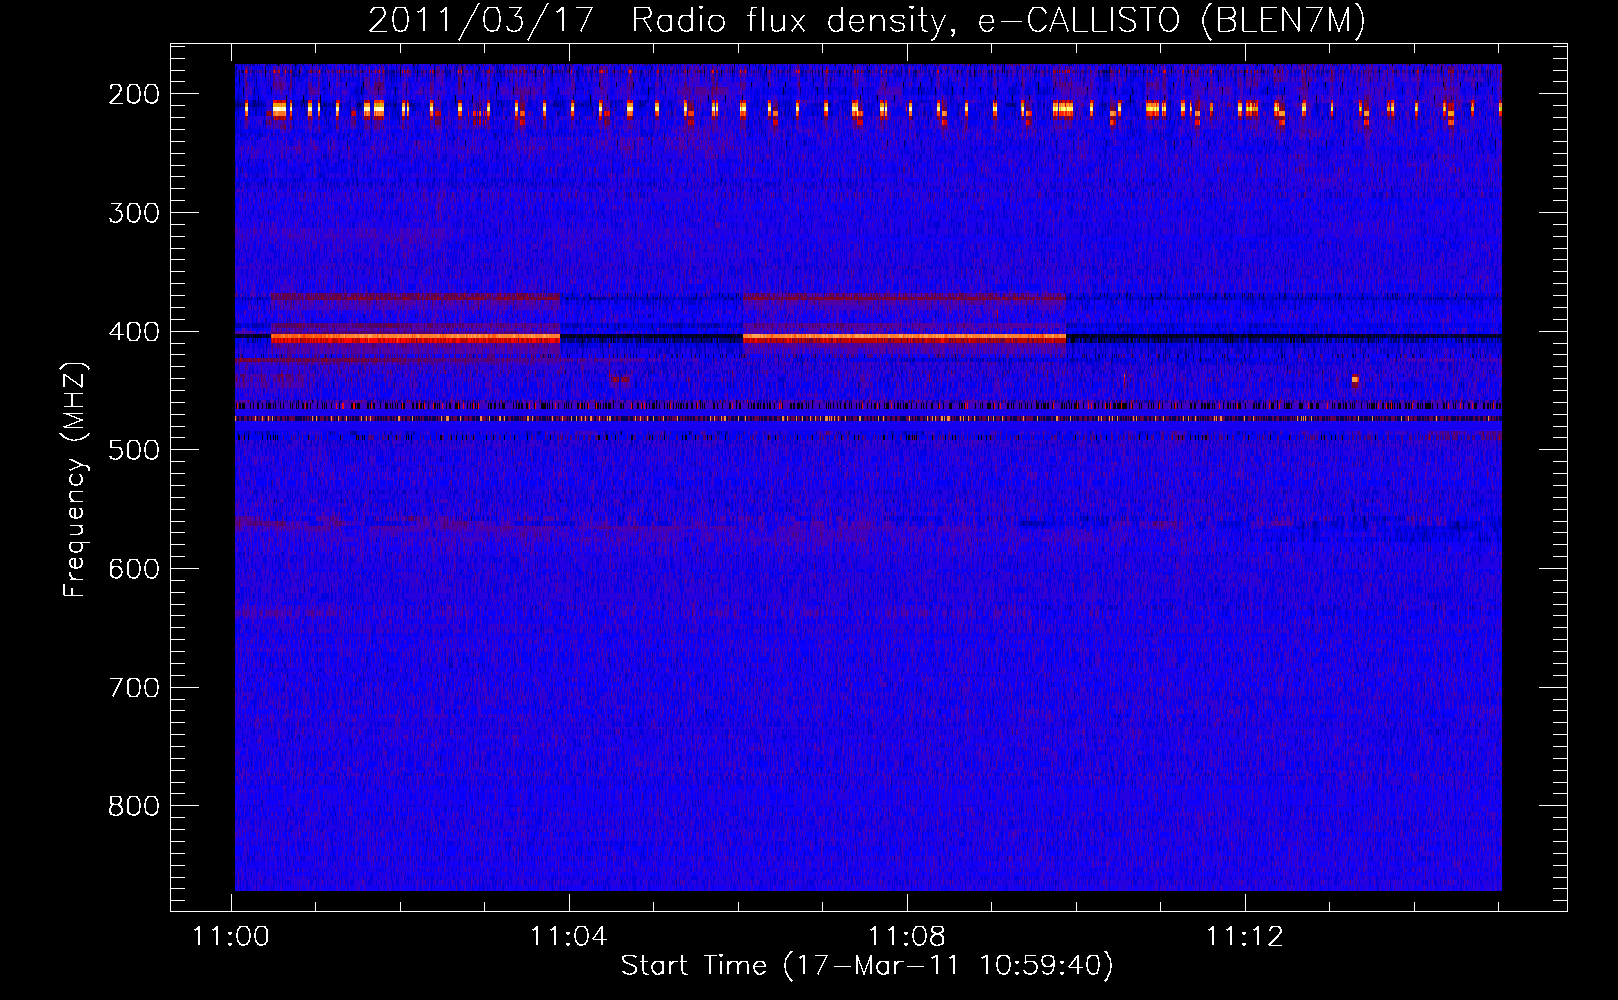Click the second bright emission band after 11:06
The image size is (1618, 1000).
tap(904, 339)
